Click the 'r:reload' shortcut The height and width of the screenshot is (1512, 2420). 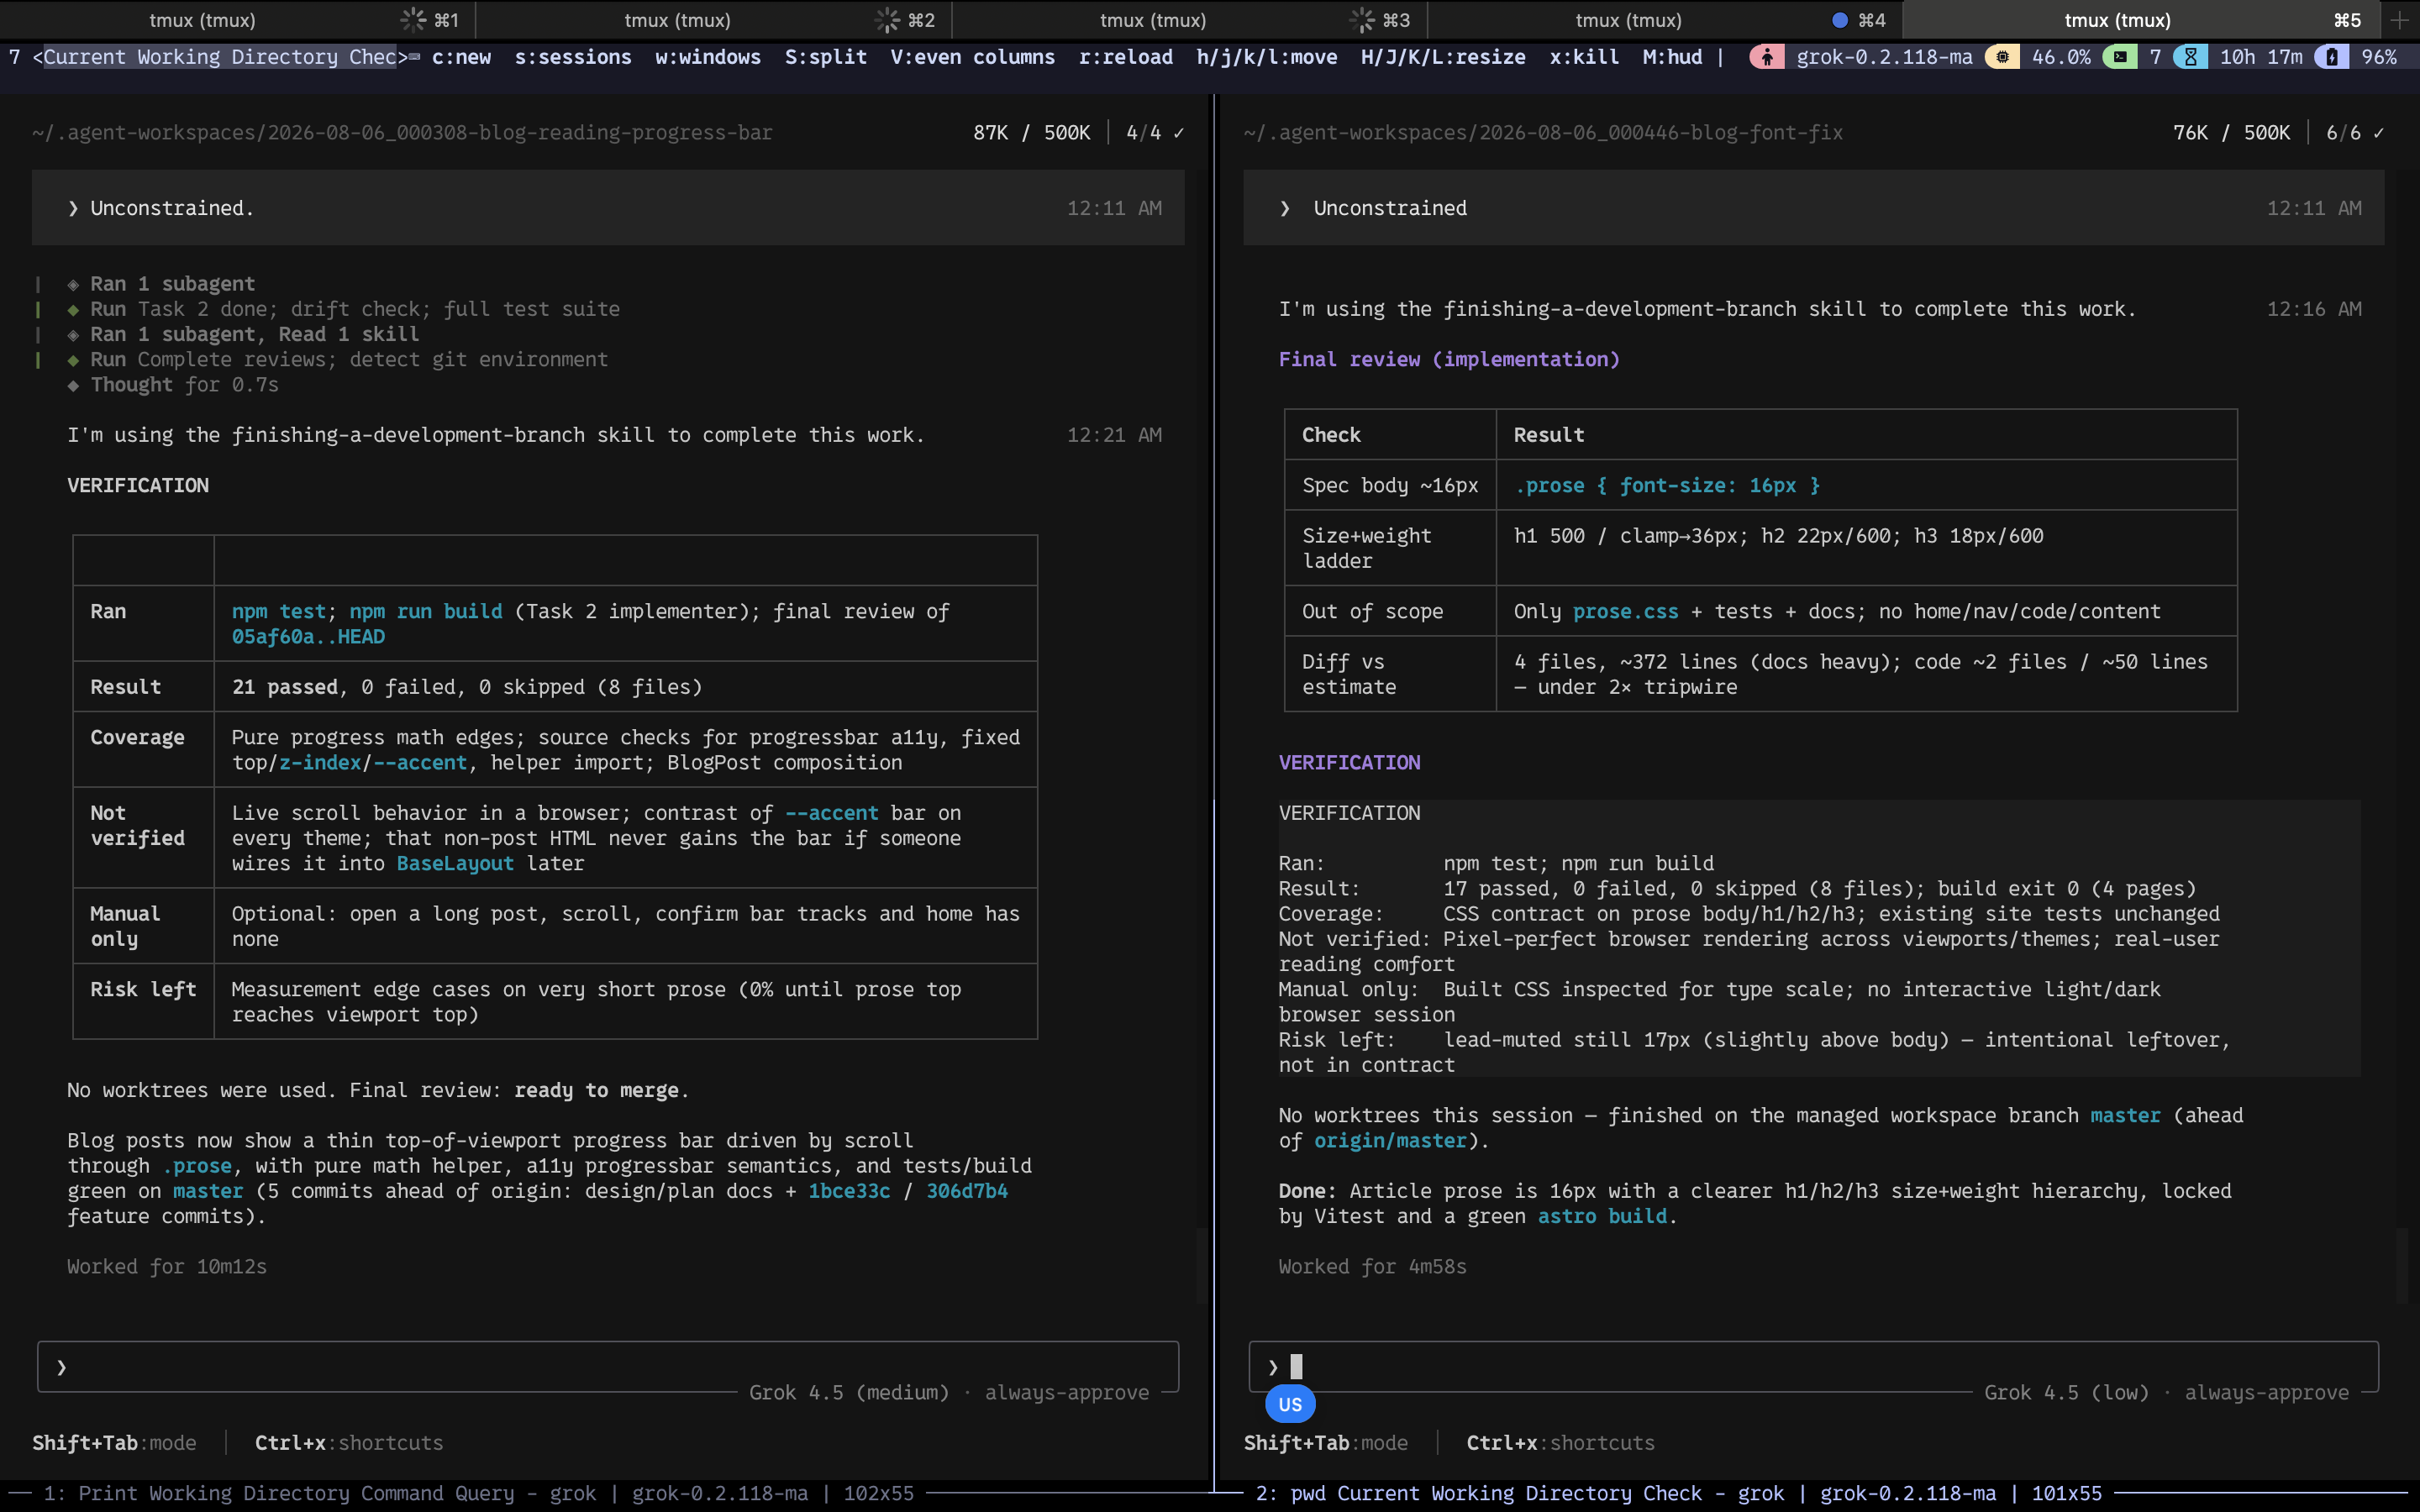coord(1126,57)
